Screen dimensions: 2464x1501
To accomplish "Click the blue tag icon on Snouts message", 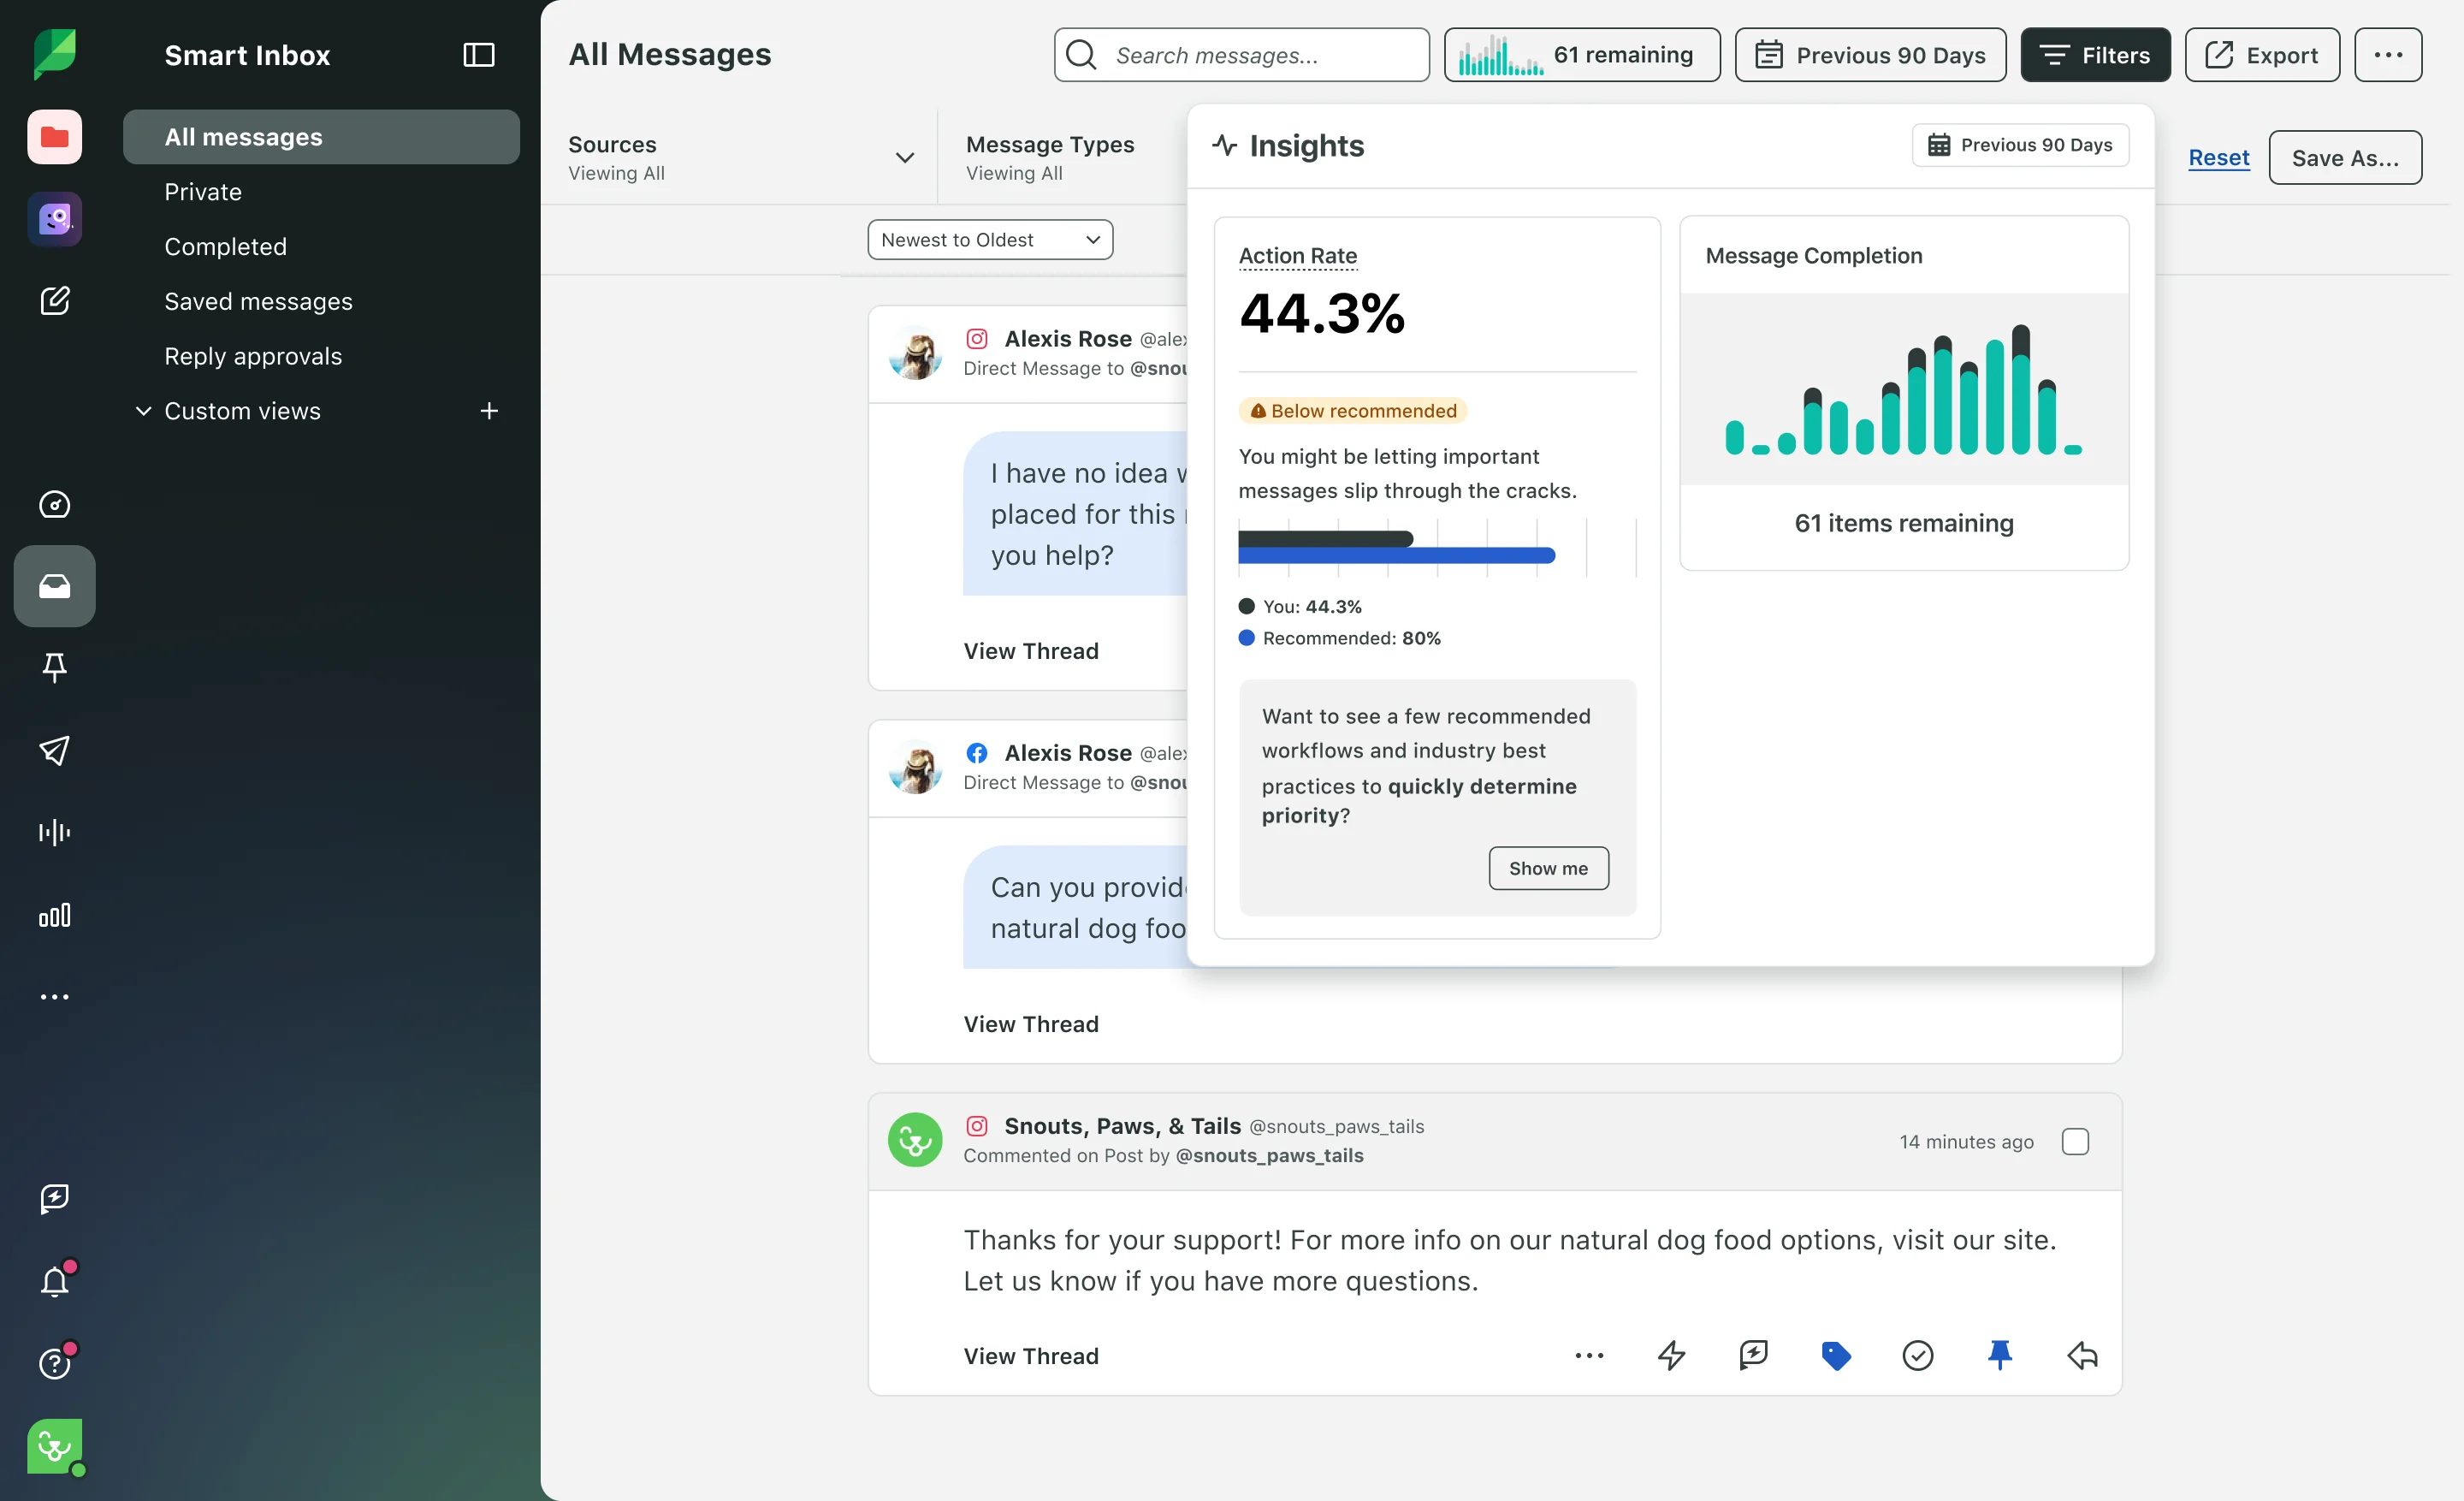I will [x=1836, y=1356].
